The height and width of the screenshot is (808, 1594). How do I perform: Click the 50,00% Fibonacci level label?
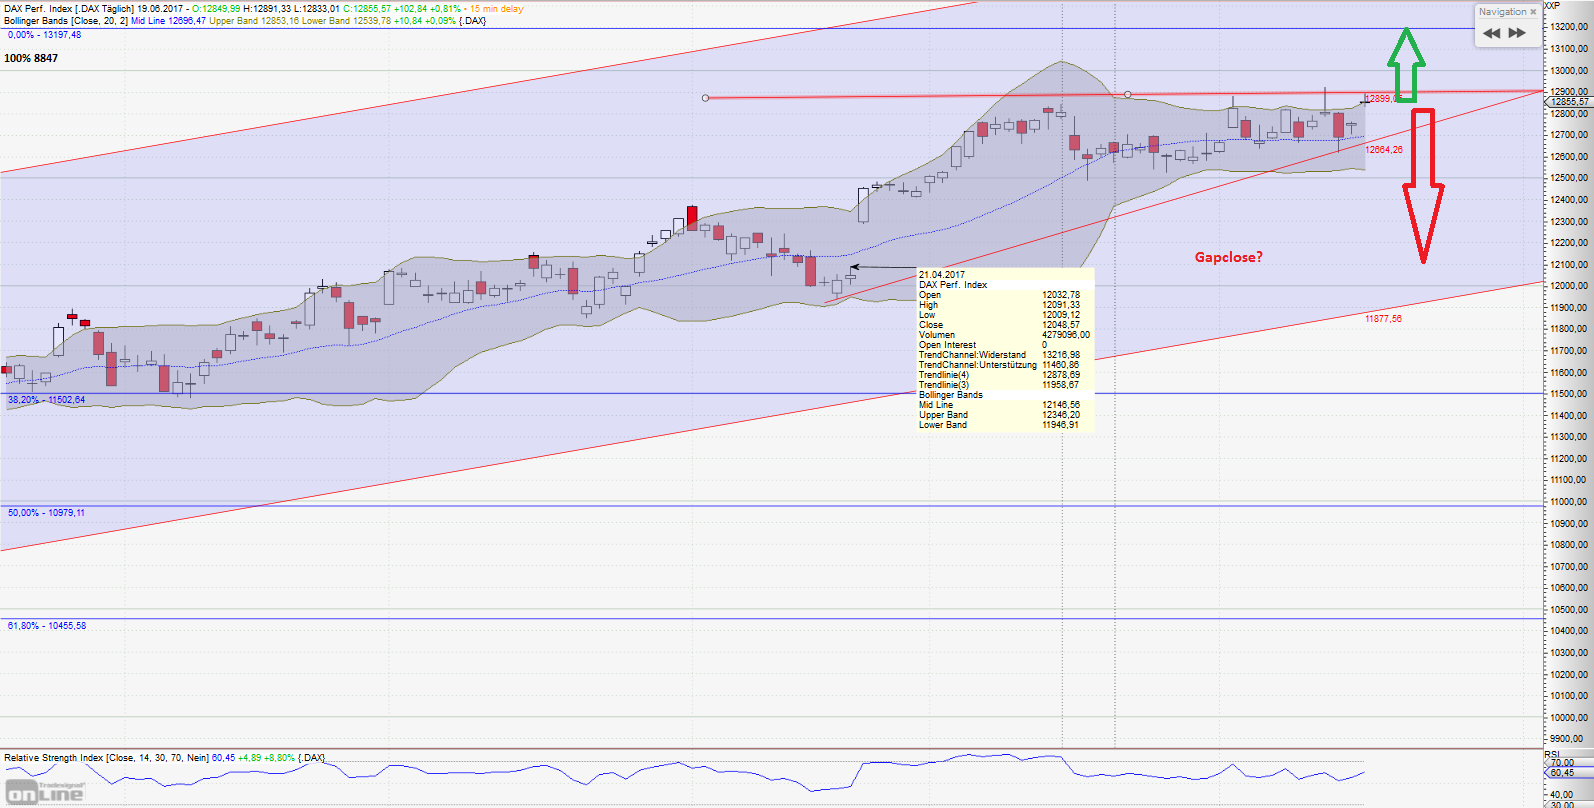(x=46, y=513)
